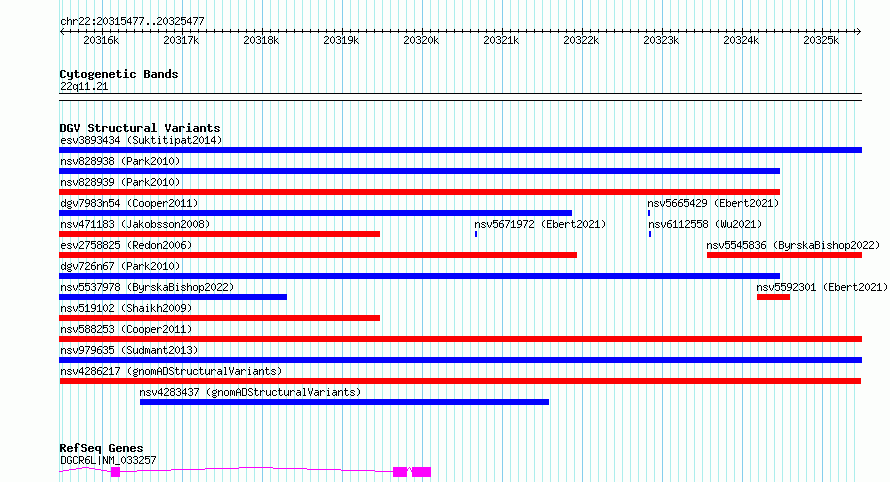The height and width of the screenshot is (482, 890).
Task: Select the small red bar of nsv5592301
Action: coord(773,297)
